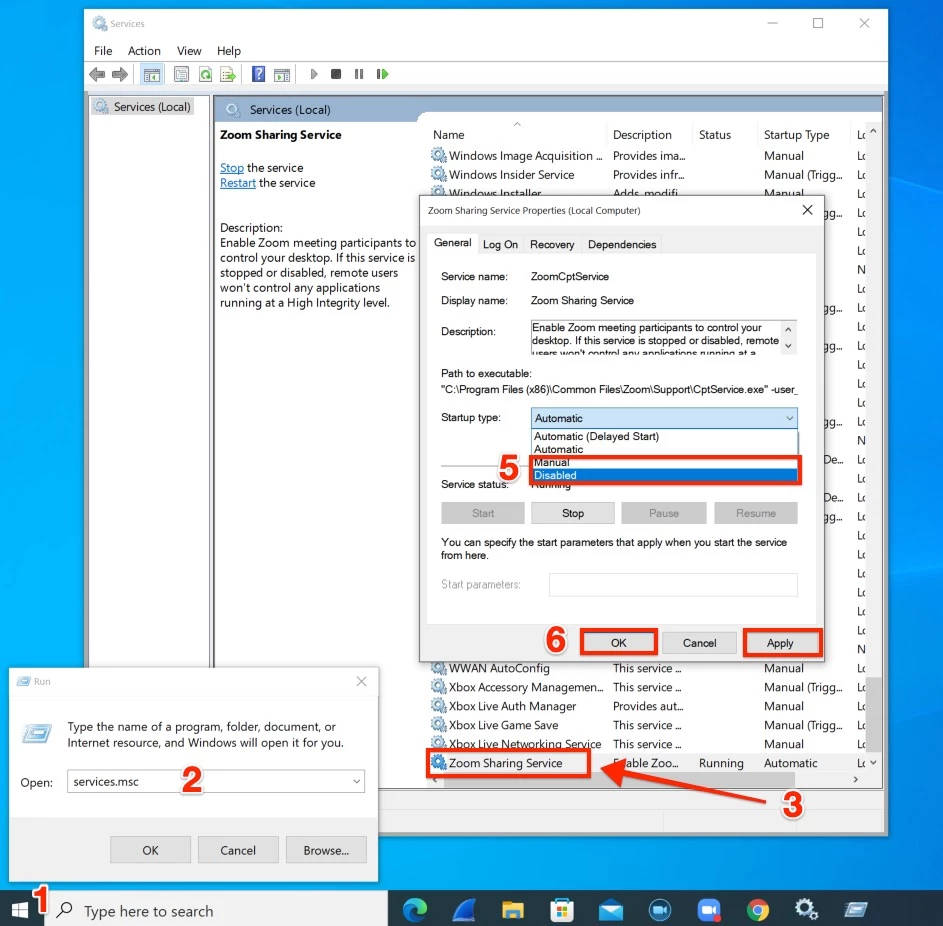Click OK in the properties dialog
The image size is (943, 926).
pyautogui.click(x=618, y=643)
